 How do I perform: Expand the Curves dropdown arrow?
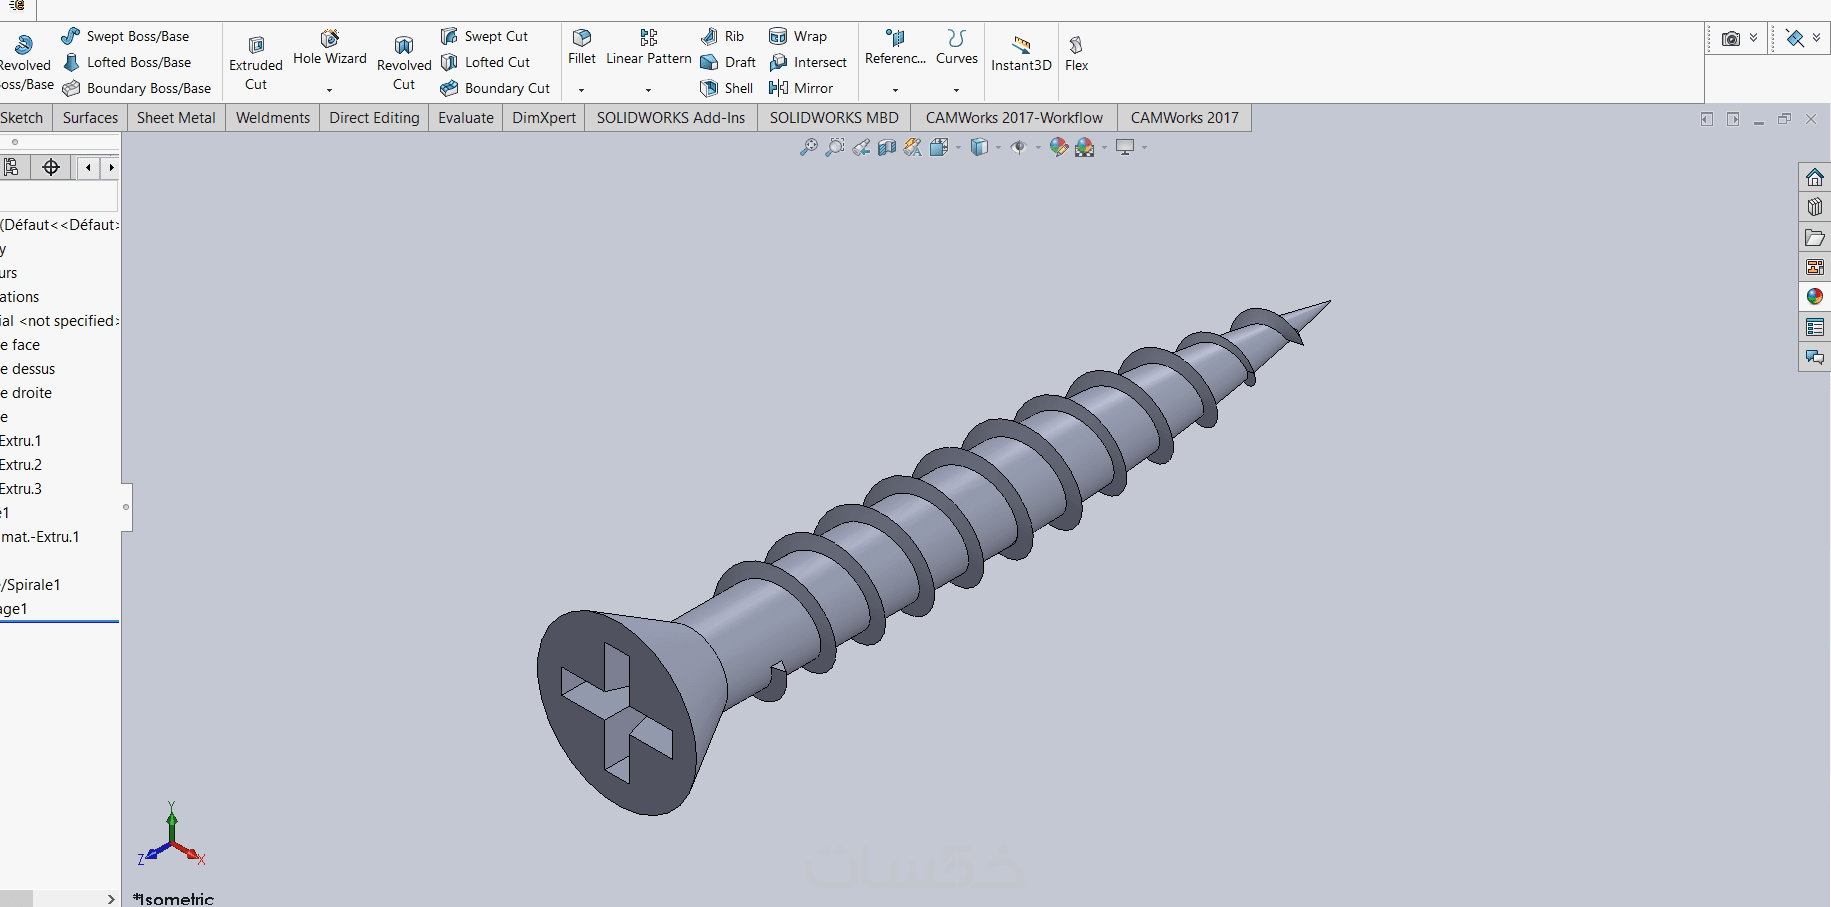[956, 90]
